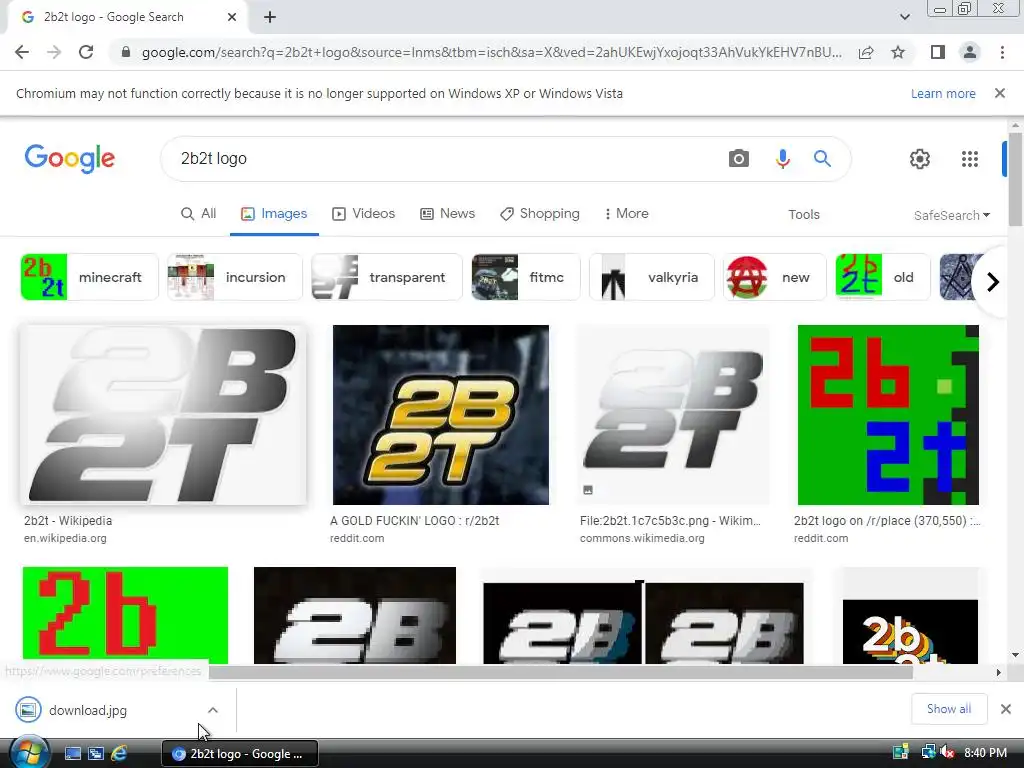
Task: Filter images by minecraft chip
Action: [x=89, y=277]
